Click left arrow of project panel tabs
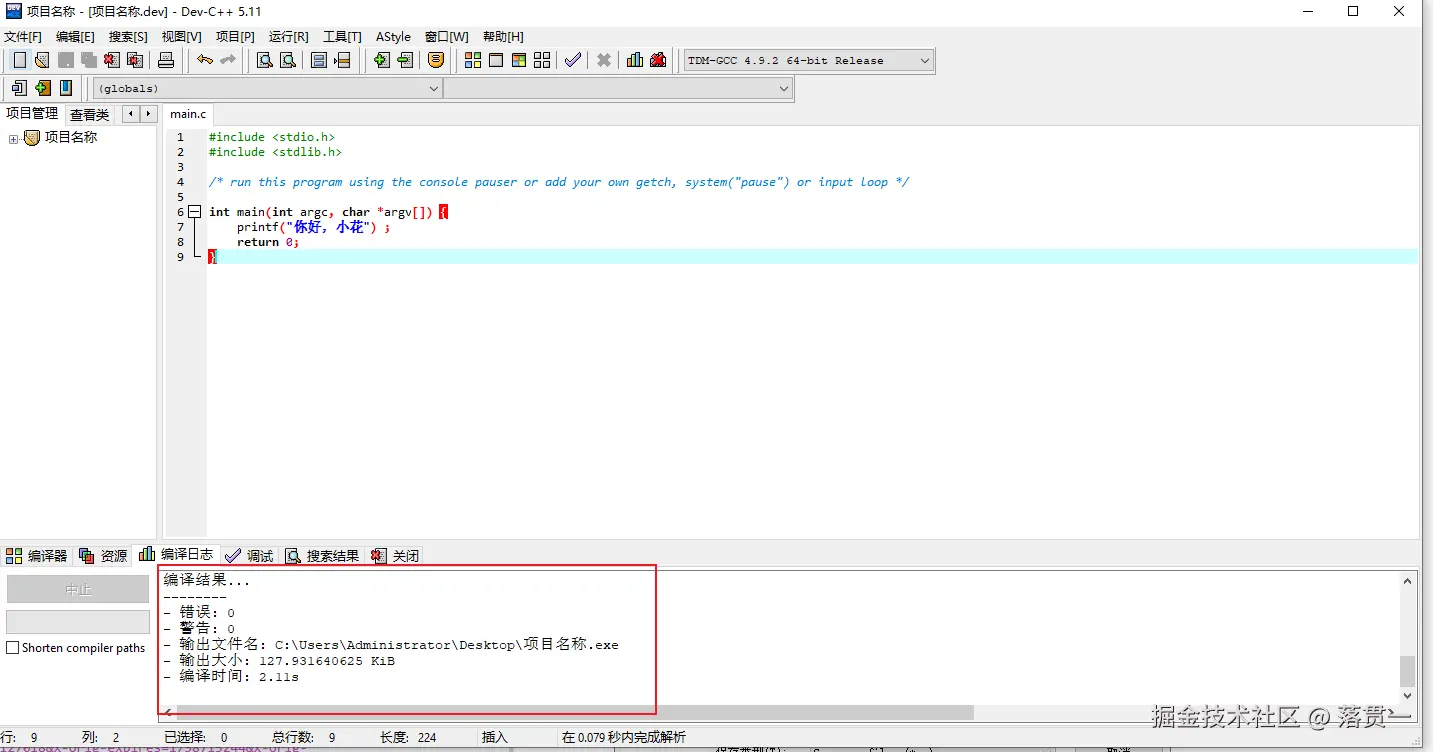The height and width of the screenshot is (752, 1433). pyautogui.click(x=131, y=114)
